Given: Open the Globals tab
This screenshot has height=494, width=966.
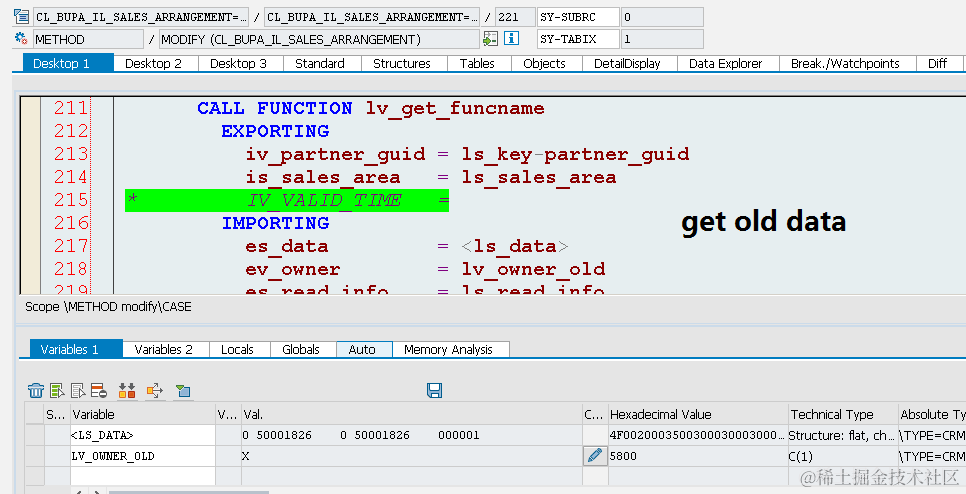Looking at the screenshot, I should (x=301, y=349).
